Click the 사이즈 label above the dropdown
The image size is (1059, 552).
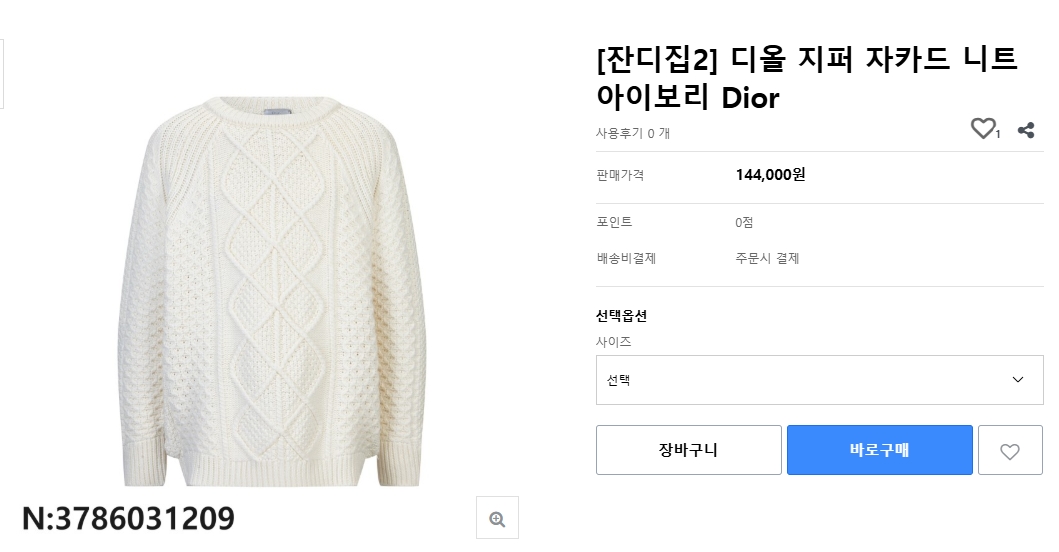tap(613, 342)
